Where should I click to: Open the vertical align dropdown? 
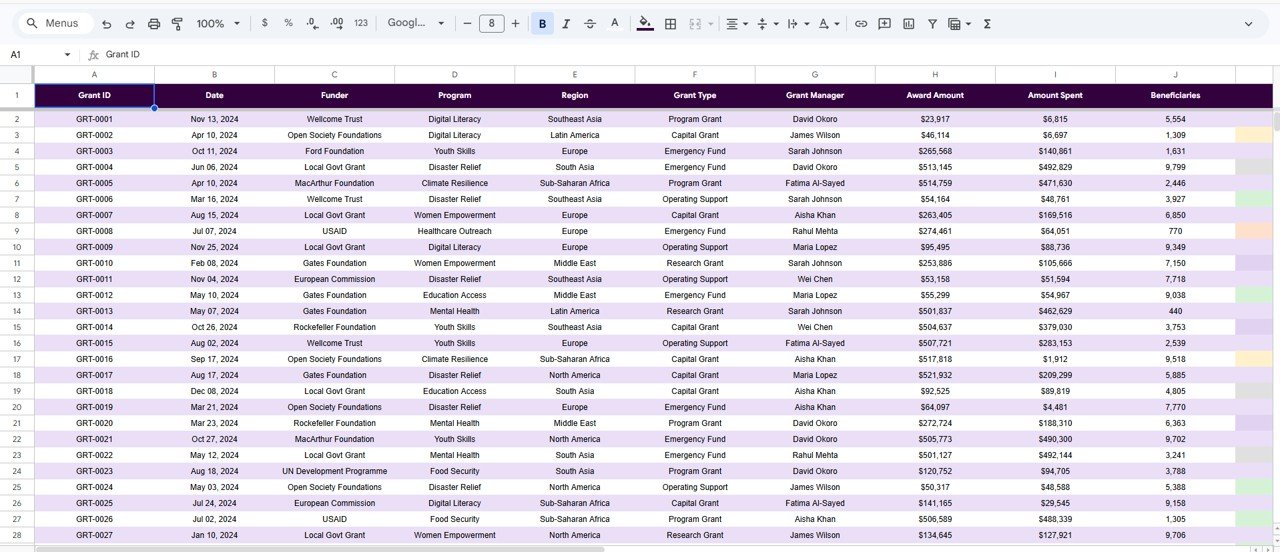tap(767, 23)
